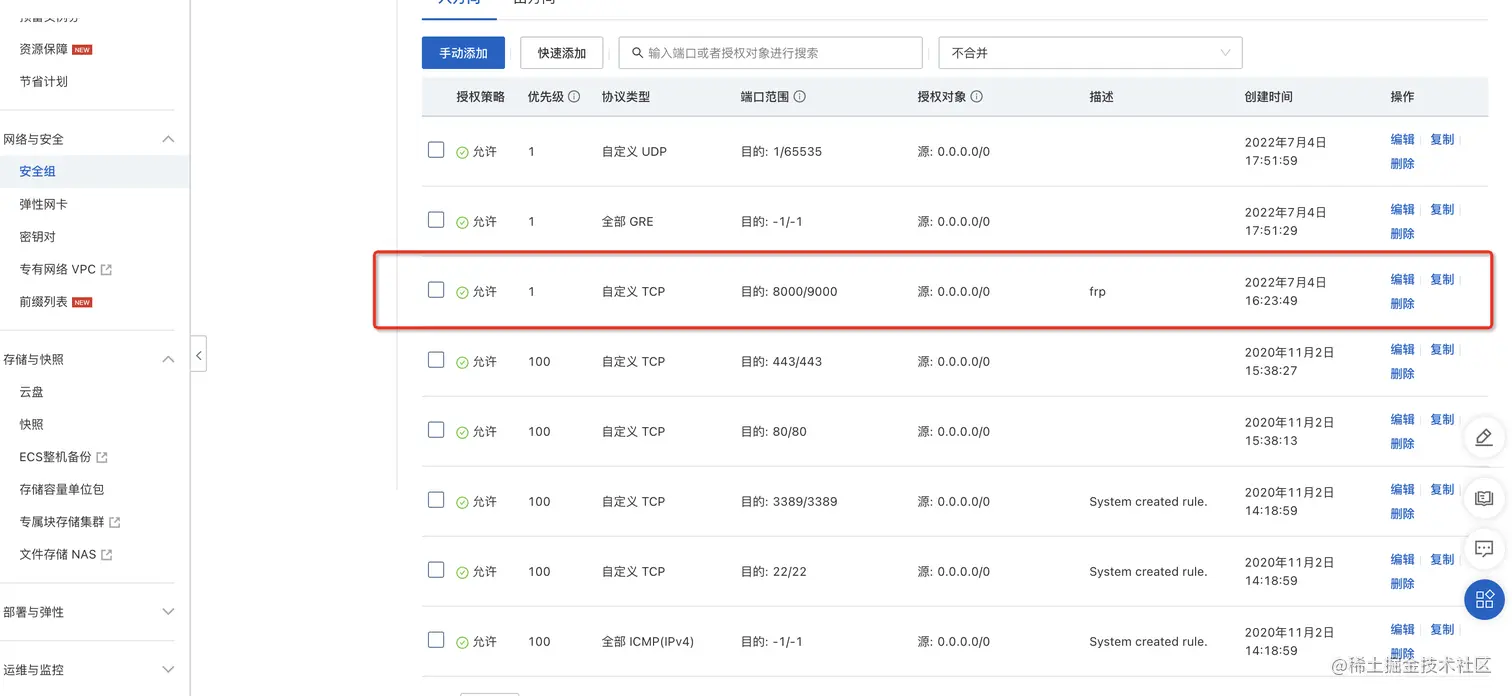Copy the 自定义 UDP rule
Screen dimensions: 1512x696
tap(1442, 140)
